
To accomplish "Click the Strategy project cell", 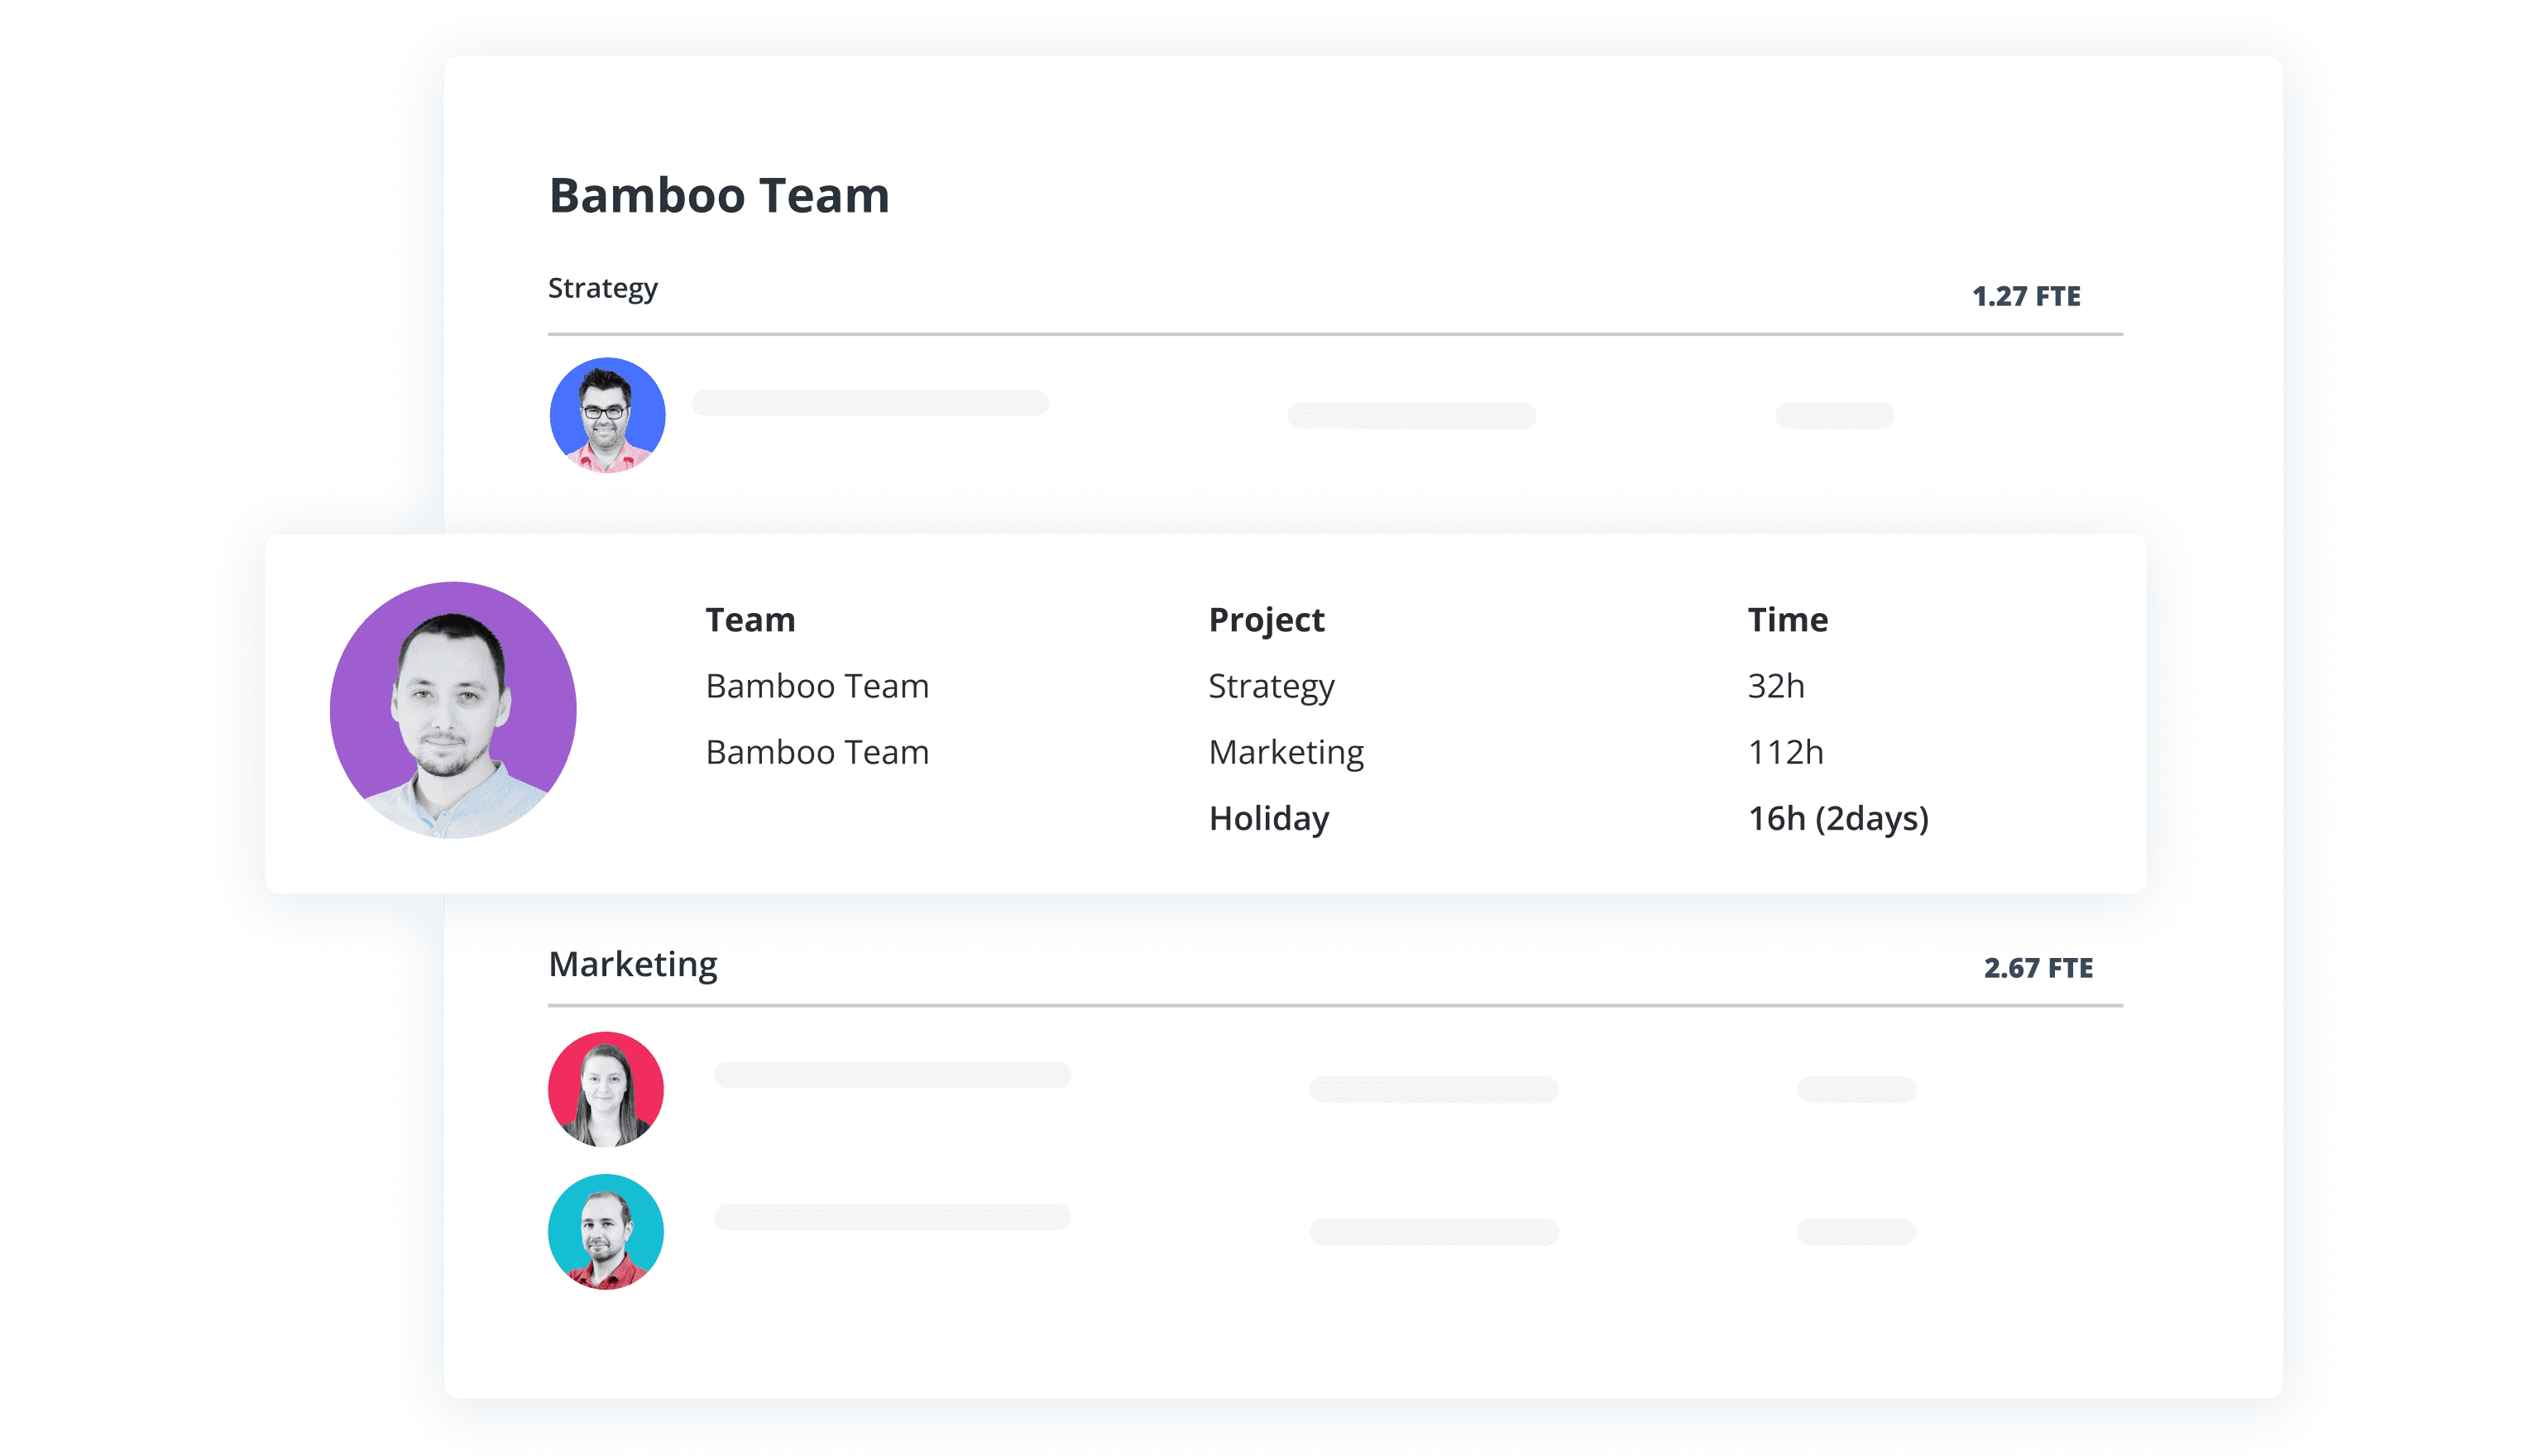I will [1271, 687].
